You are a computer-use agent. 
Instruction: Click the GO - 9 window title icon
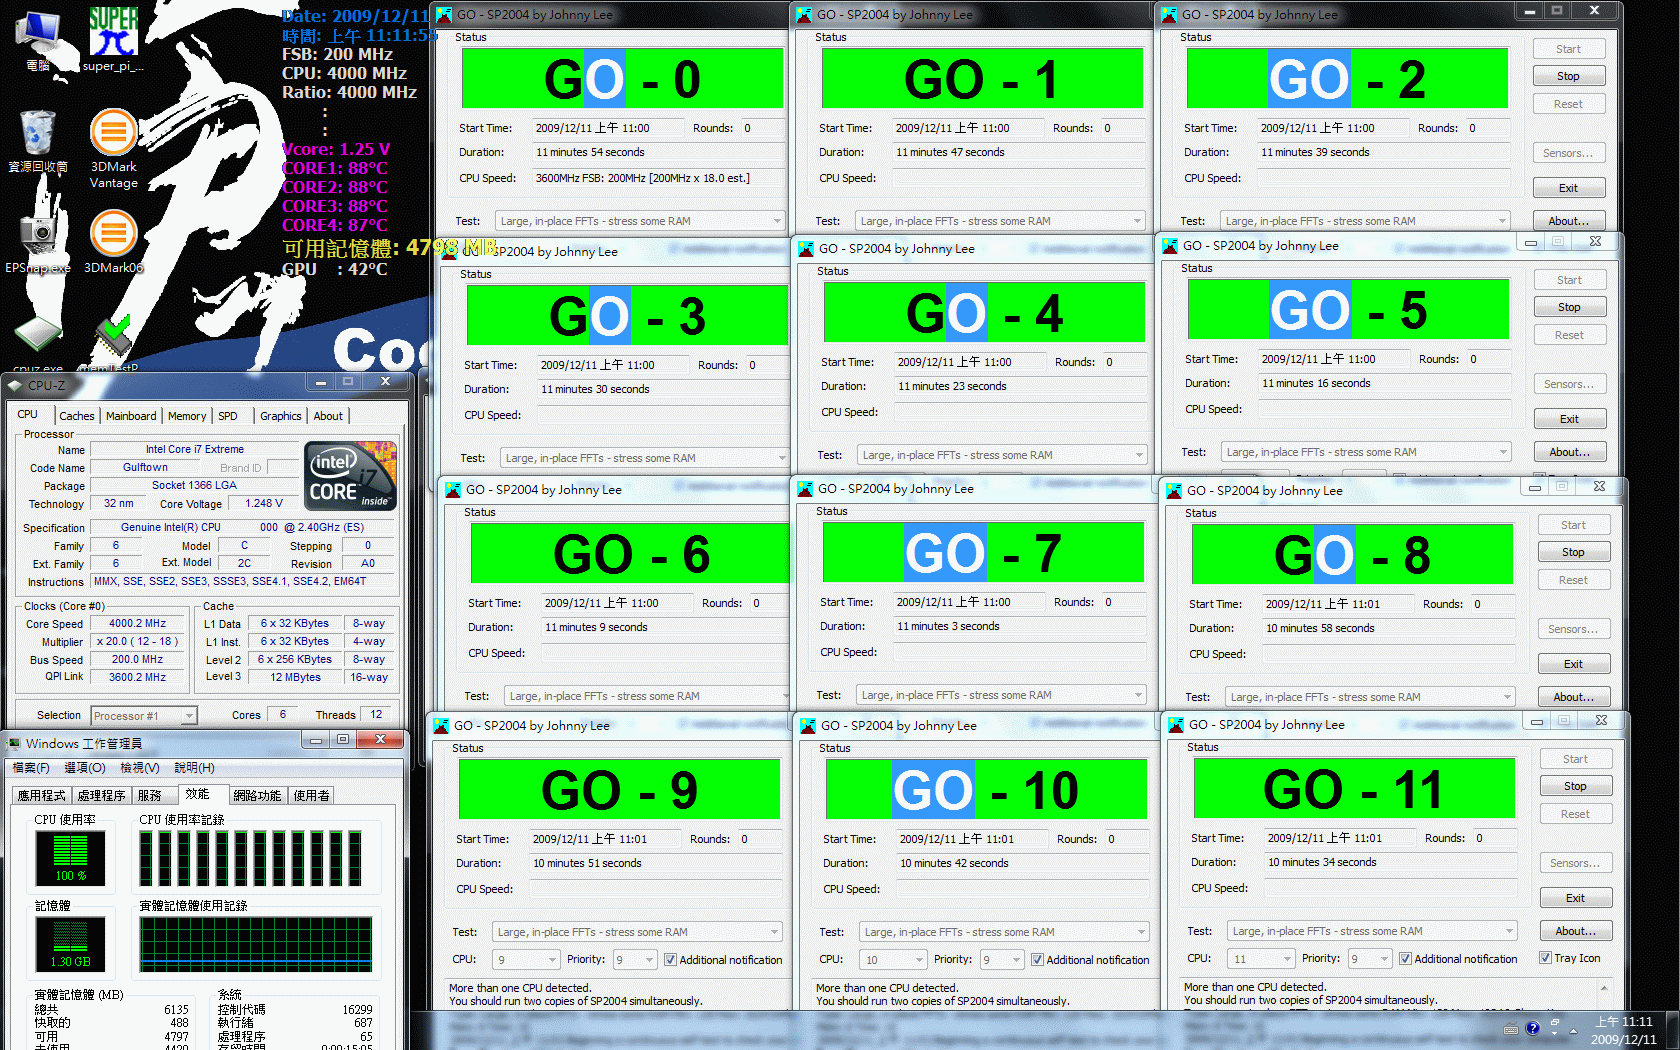pos(441,726)
